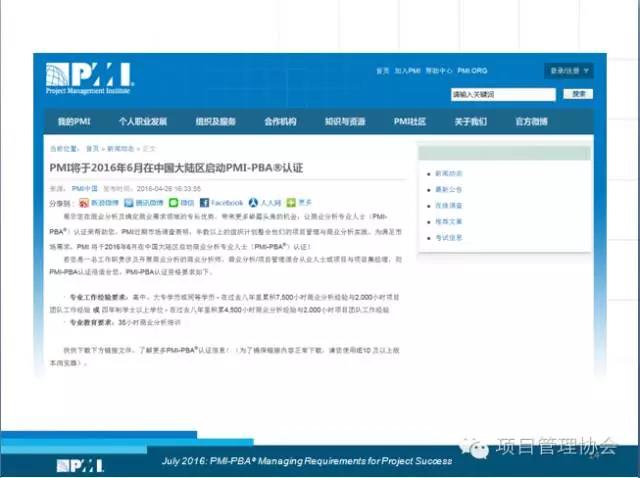The width and height of the screenshot is (640, 478).
Task: Open the 帮助中心 link
Action: [439, 71]
